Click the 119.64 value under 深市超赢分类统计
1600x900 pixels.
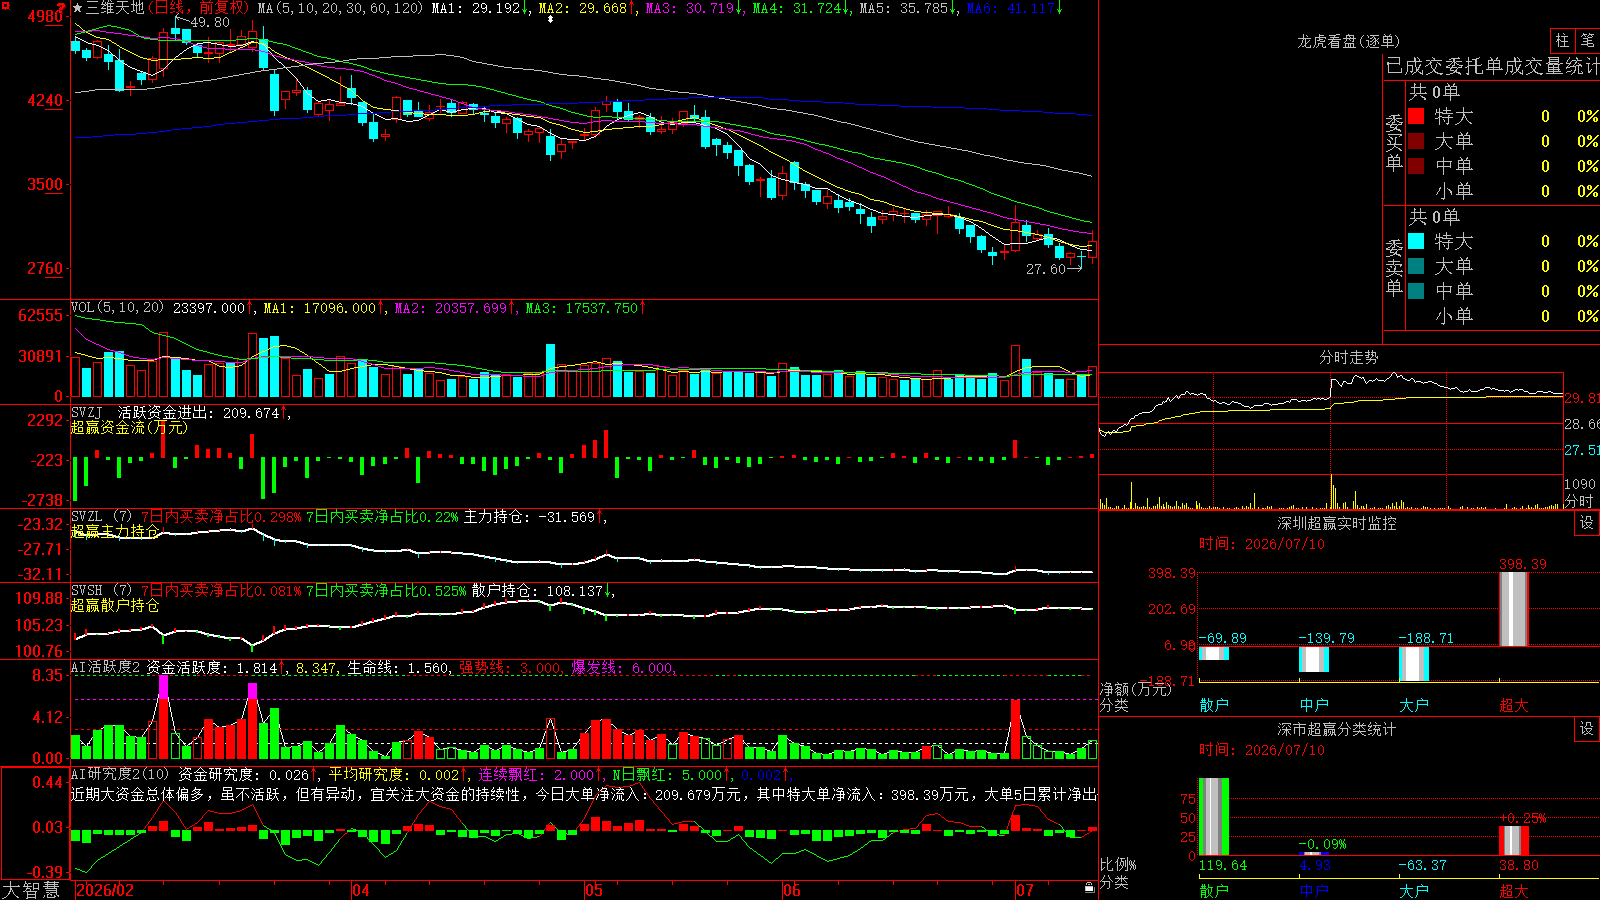tap(1223, 865)
